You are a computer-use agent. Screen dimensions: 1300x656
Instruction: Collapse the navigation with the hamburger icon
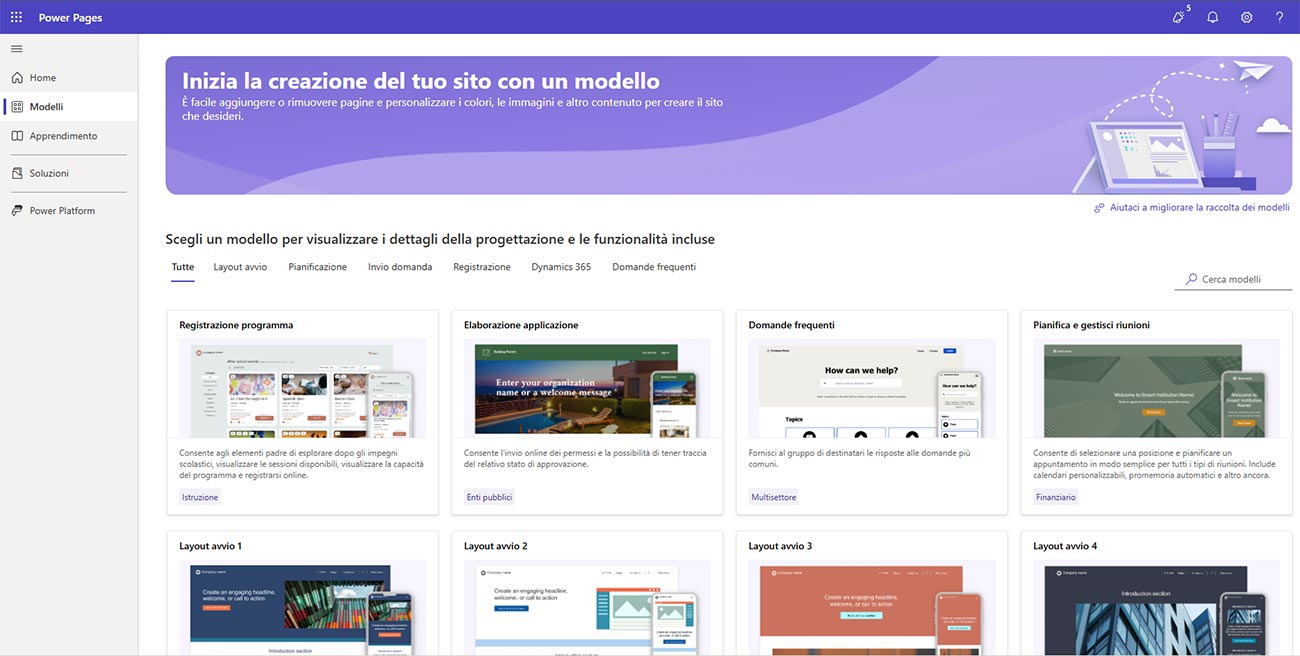pyautogui.click(x=16, y=47)
